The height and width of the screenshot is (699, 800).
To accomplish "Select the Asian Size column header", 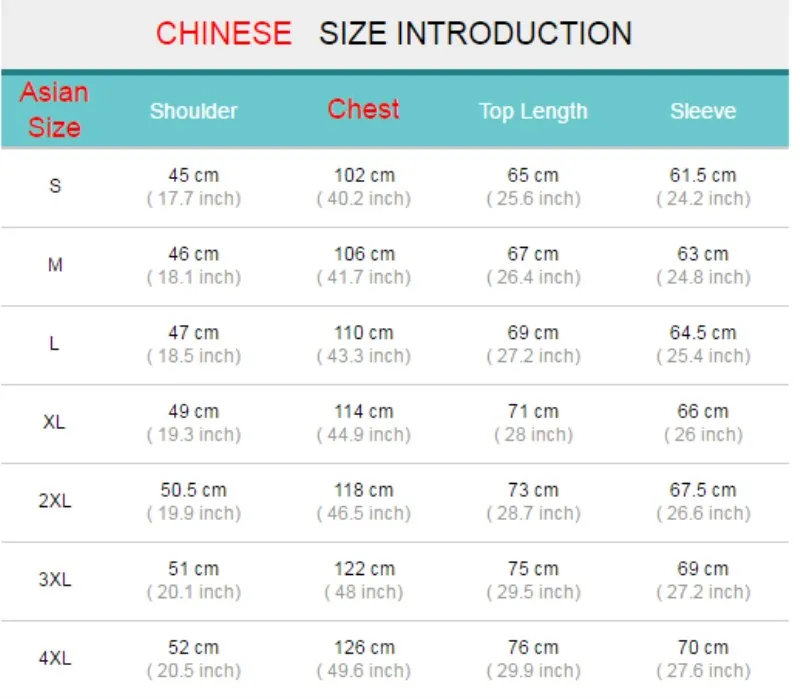I will [54, 110].
